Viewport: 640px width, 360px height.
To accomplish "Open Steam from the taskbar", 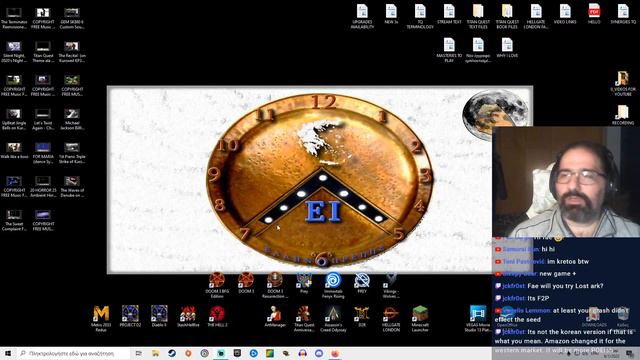I will pos(172,353).
